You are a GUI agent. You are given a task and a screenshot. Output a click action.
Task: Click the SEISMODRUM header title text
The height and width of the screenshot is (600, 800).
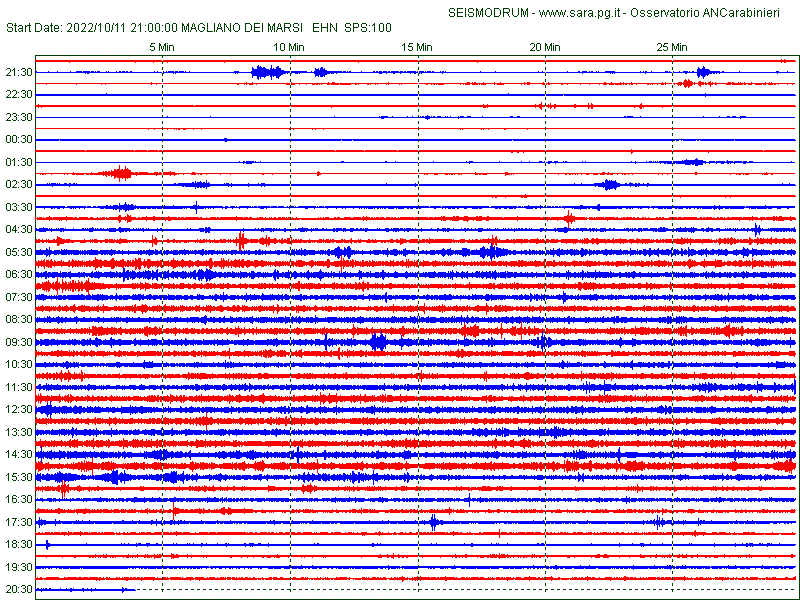pyautogui.click(x=614, y=13)
